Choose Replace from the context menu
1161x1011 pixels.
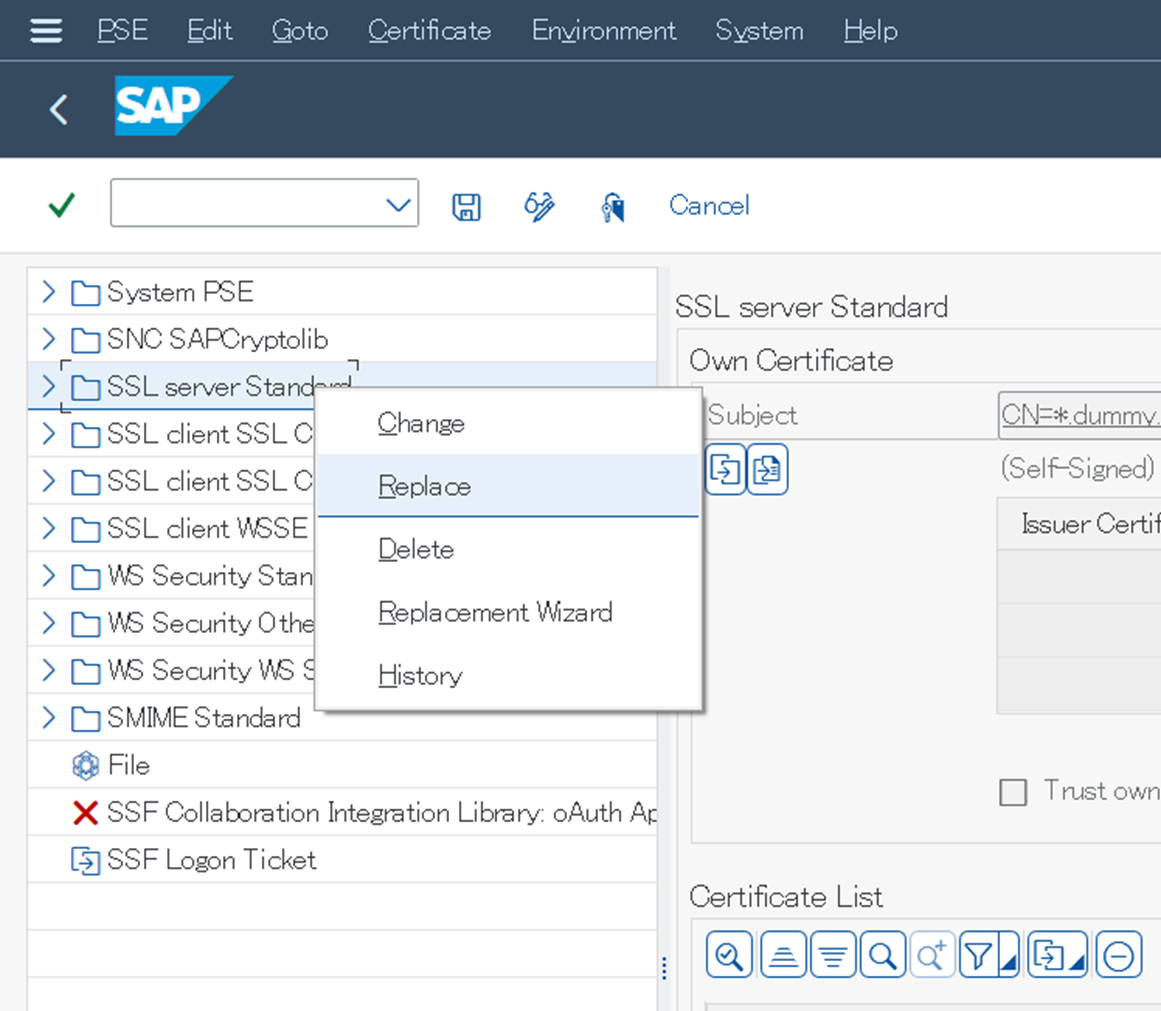pyautogui.click(x=425, y=487)
